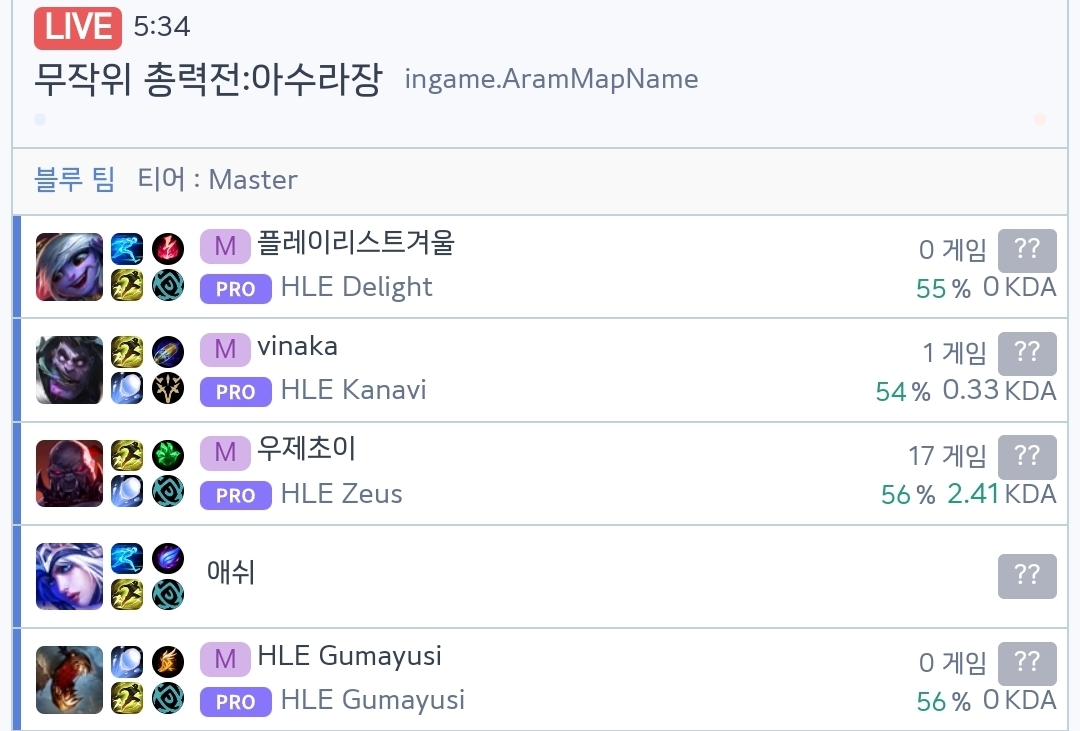1080x731 pixels.
Task: Click the purple keystone rune in 애쉬's row
Action: click(x=168, y=558)
